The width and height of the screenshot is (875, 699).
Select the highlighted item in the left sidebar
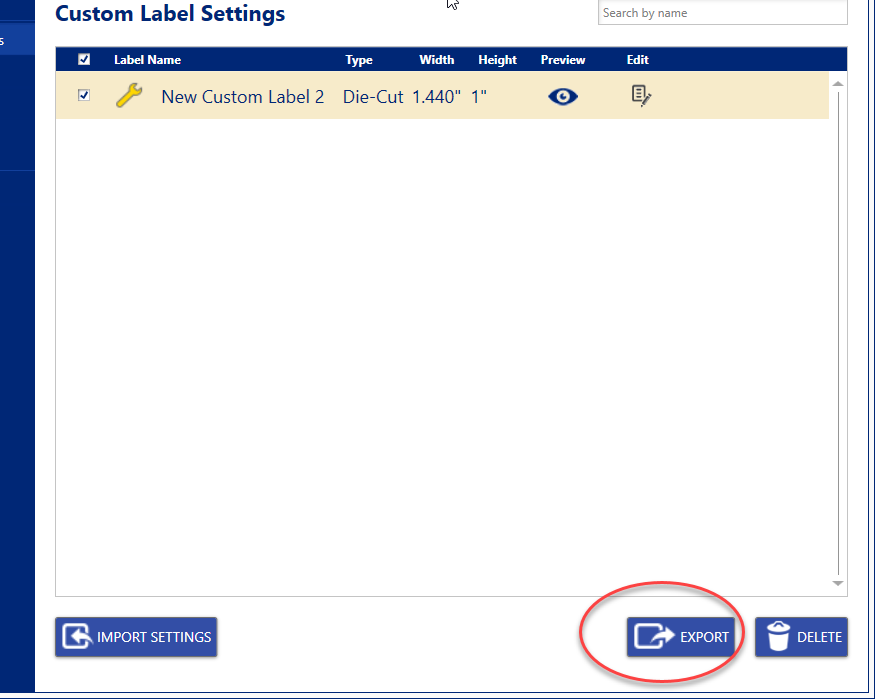tap(16, 41)
